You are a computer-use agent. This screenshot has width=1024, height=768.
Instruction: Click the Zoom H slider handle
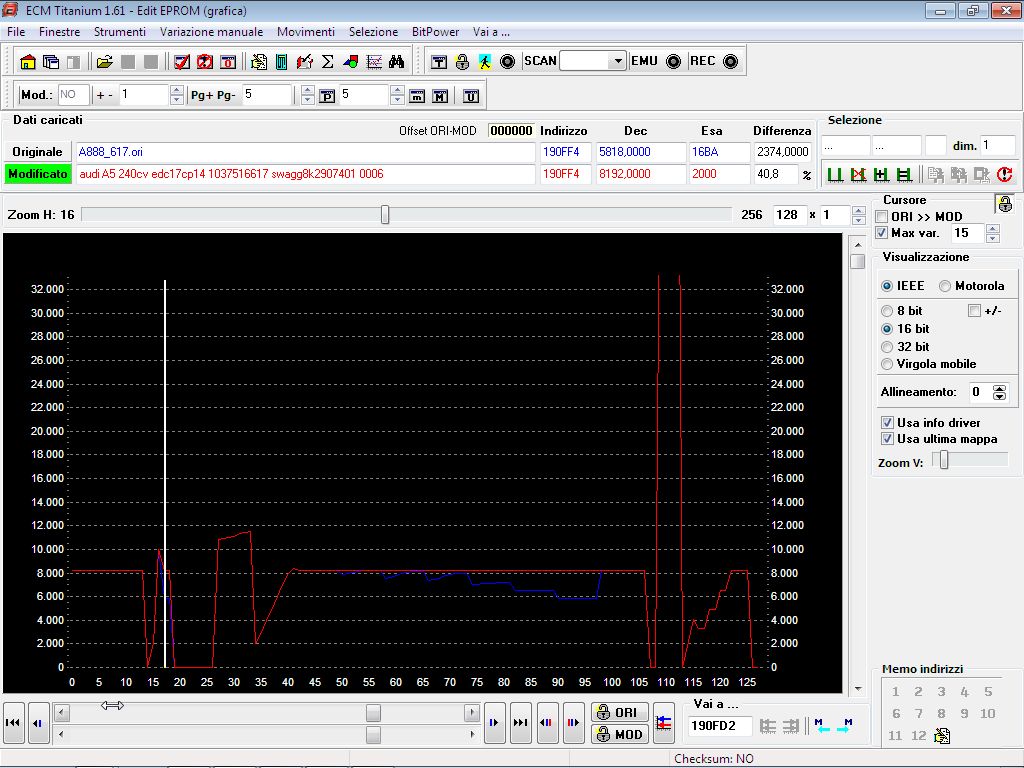tap(385, 215)
